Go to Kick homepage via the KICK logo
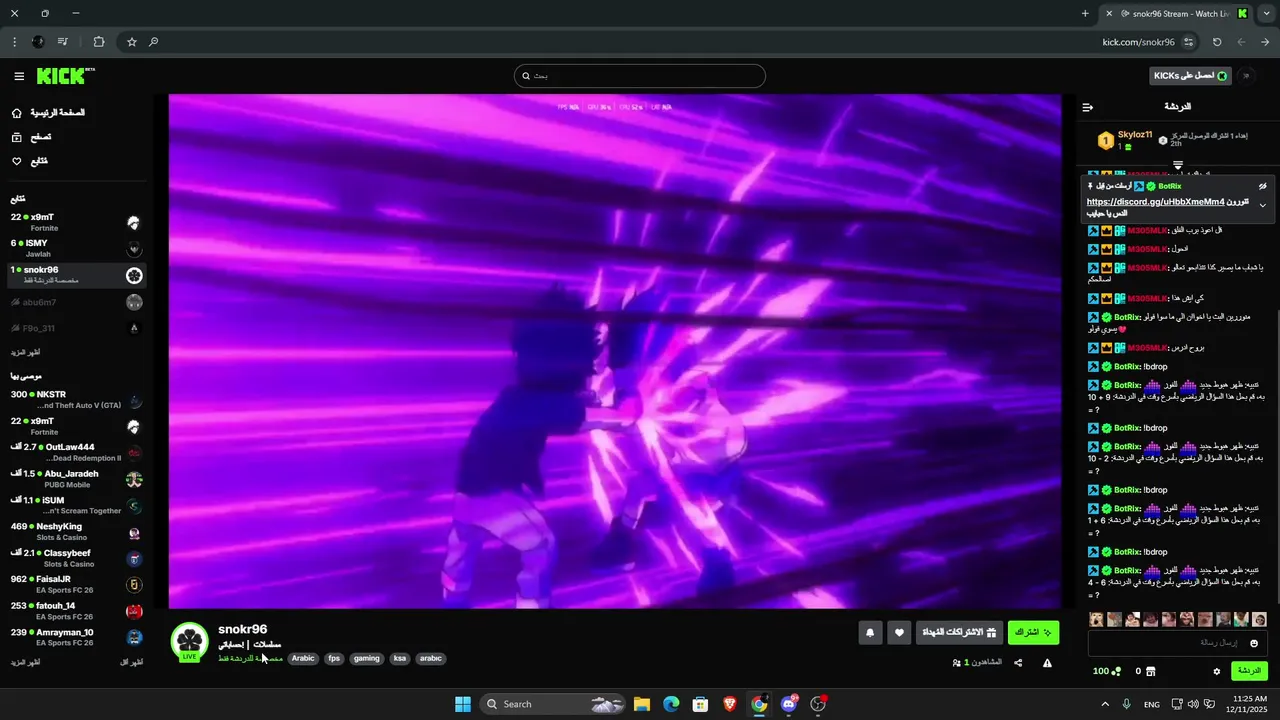Viewport: 1280px width, 720px height. pyautogui.click(x=65, y=76)
